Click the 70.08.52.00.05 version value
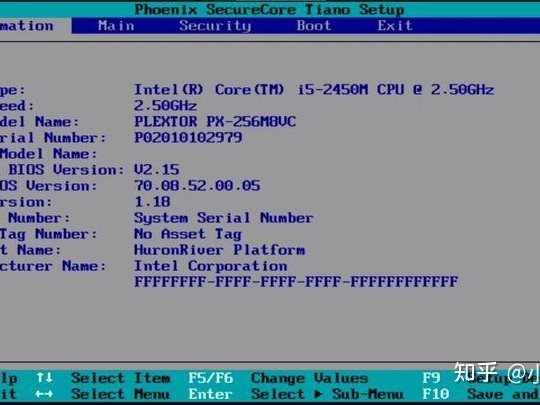Image resolution: width=540 pixels, height=405 pixels. 197,186
